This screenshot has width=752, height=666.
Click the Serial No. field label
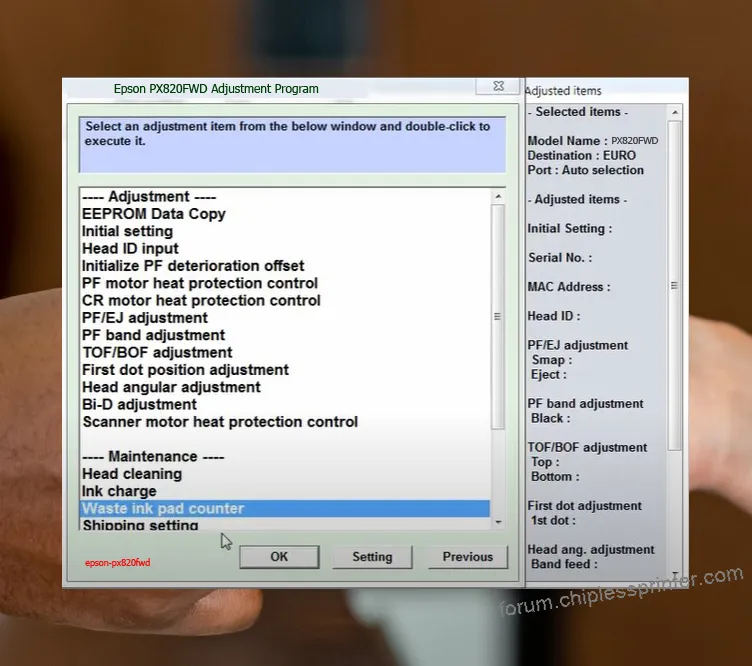click(x=560, y=257)
